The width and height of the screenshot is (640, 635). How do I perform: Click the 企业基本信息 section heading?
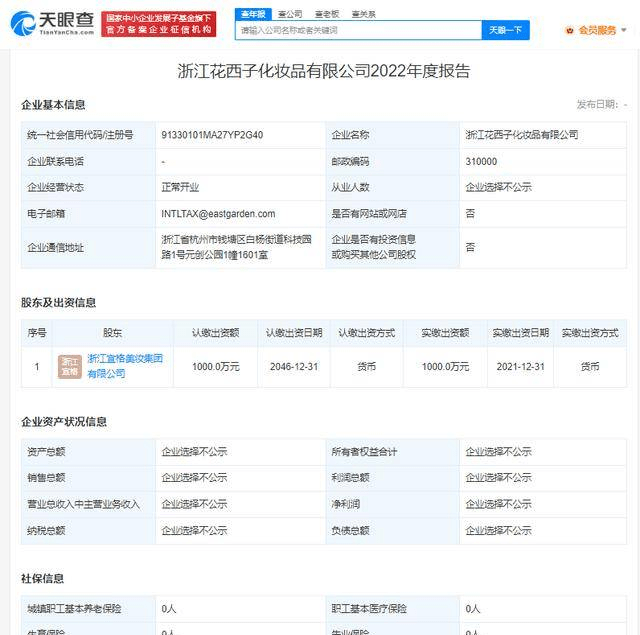(53, 105)
